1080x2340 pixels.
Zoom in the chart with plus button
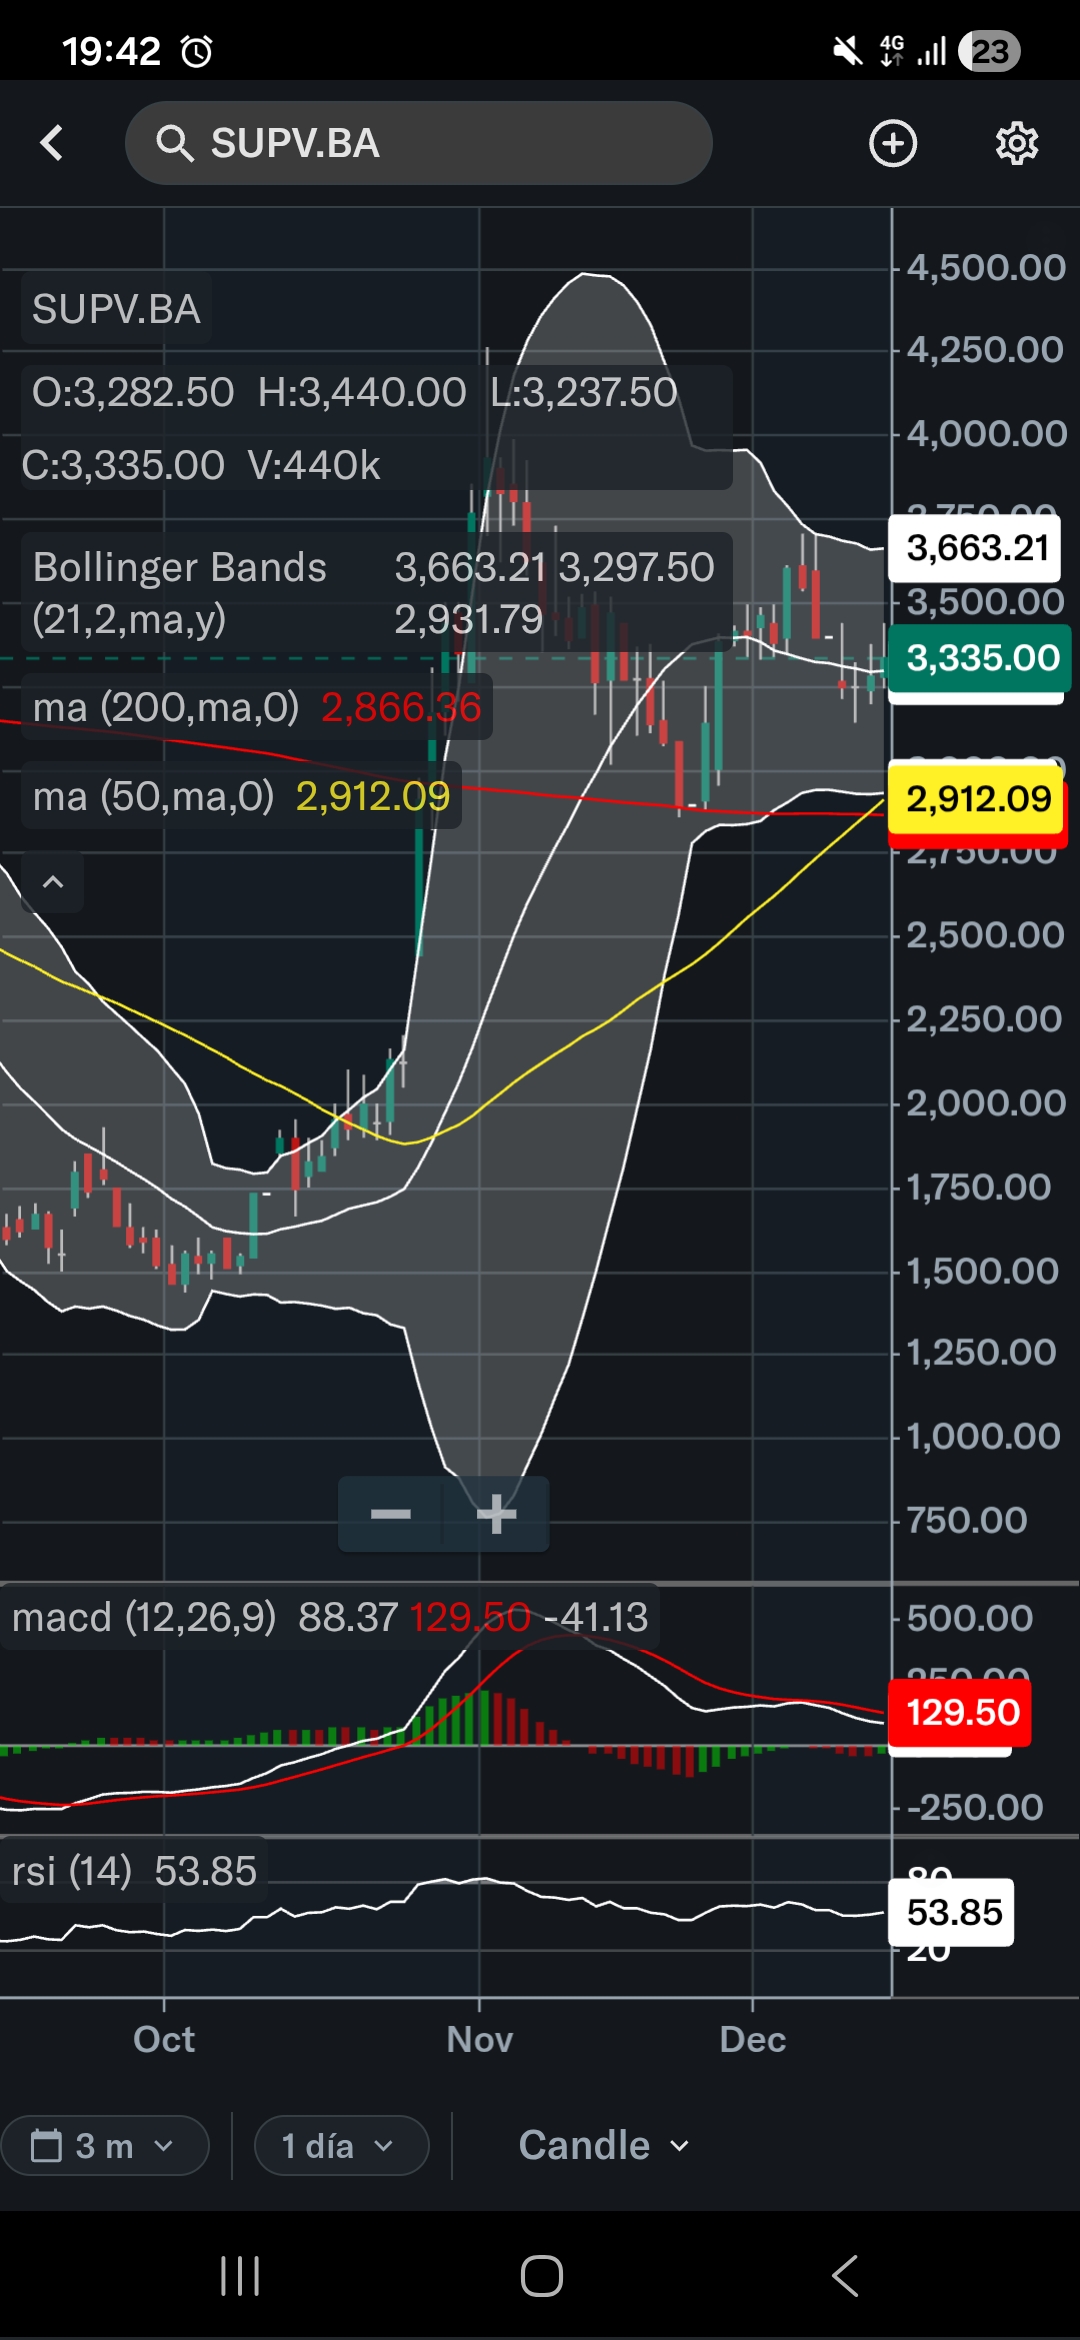click(x=497, y=1514)
